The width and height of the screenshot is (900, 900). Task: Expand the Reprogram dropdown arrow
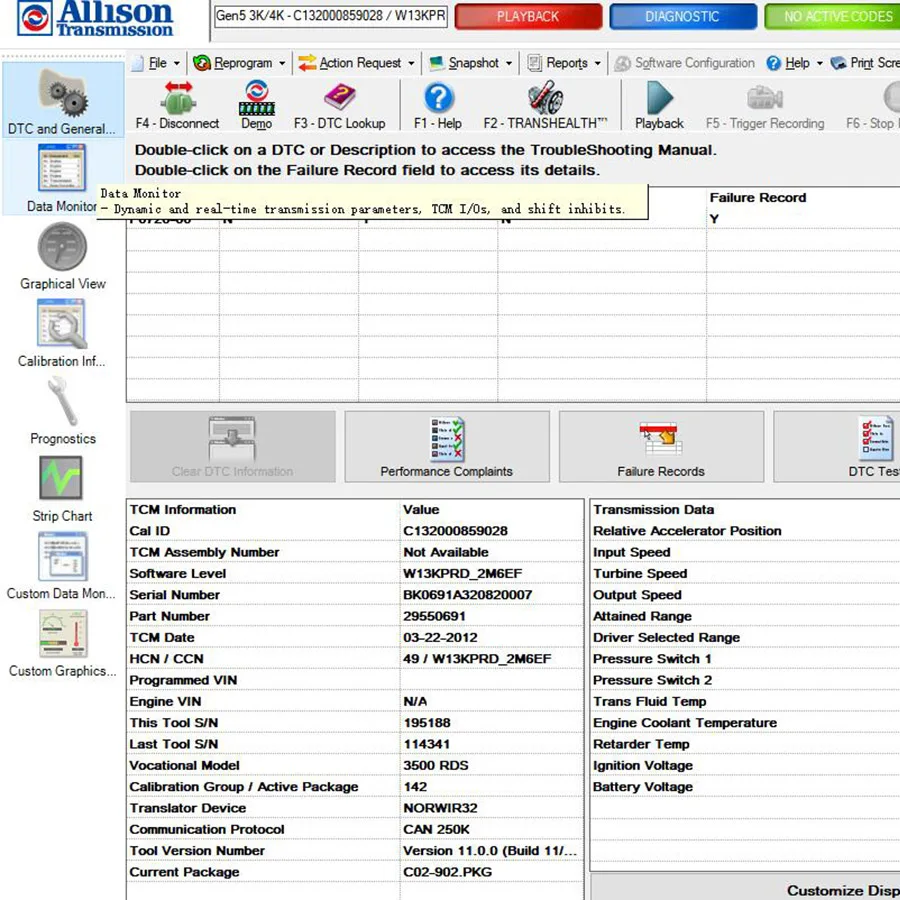282,63
